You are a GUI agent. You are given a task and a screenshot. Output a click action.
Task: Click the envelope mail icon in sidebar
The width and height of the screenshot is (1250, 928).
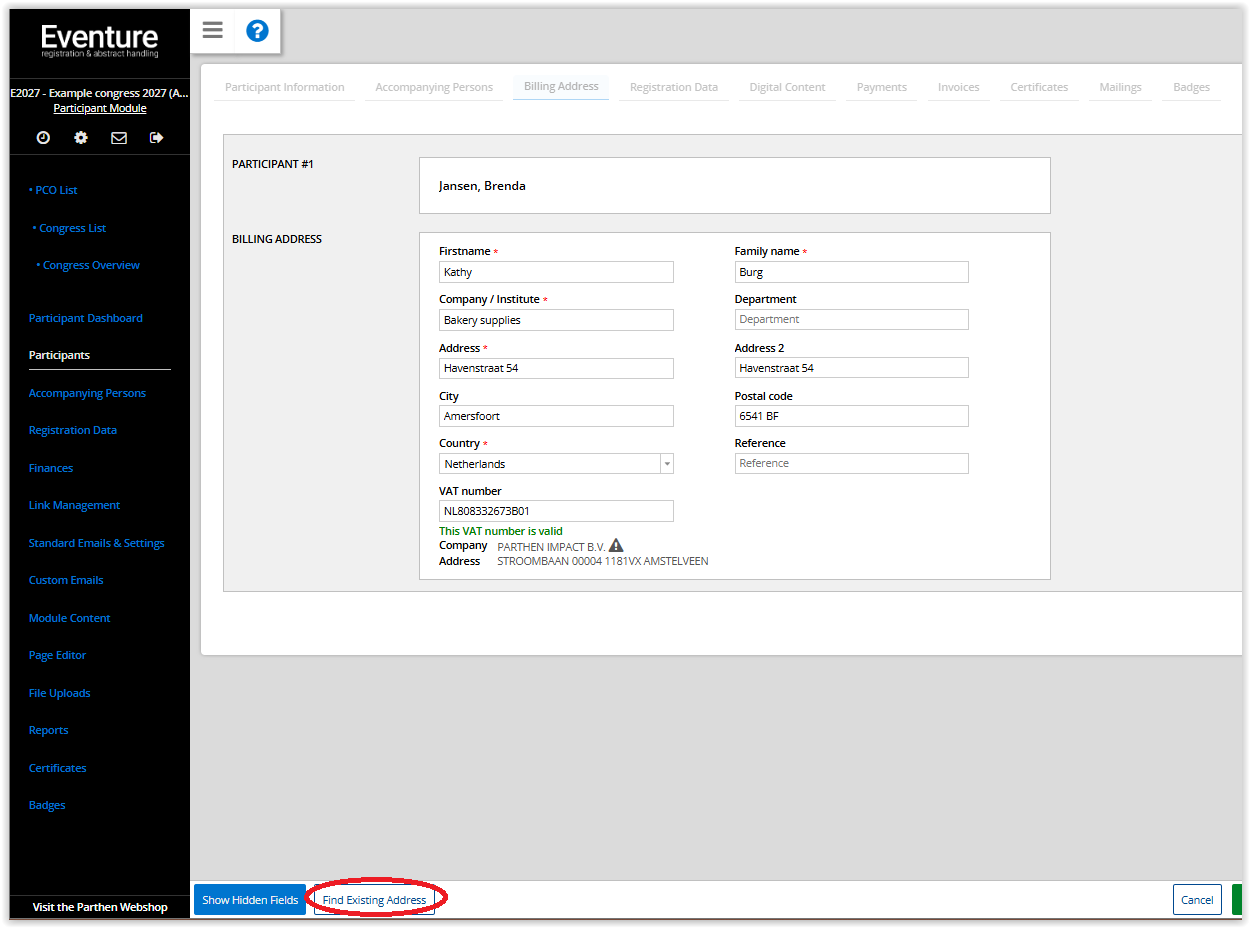pyautogui.click(x=119, y=138)
